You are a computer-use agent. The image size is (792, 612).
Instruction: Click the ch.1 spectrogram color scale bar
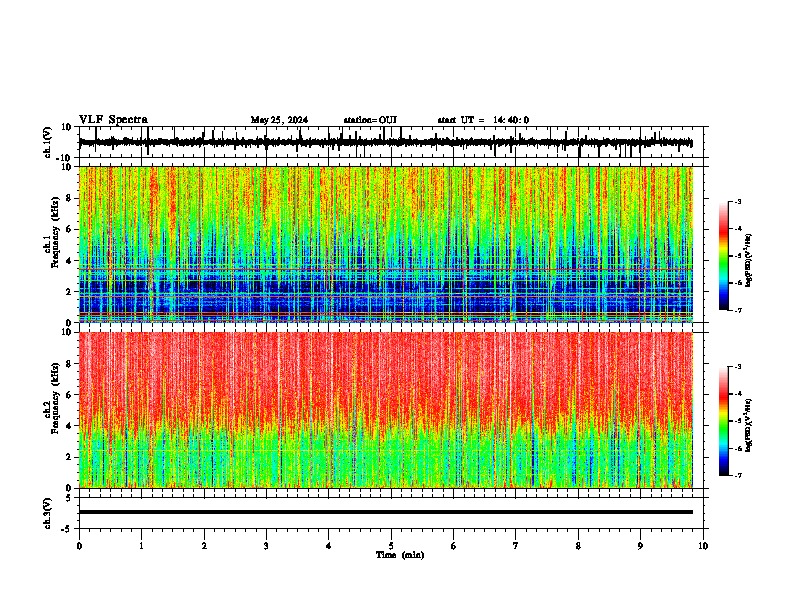click(724, 256)
